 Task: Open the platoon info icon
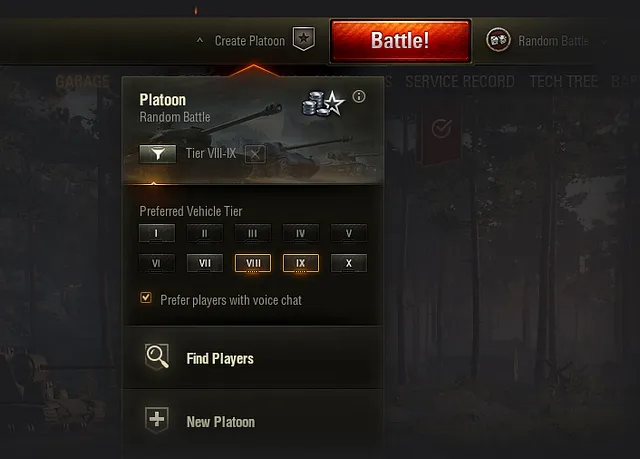coord(359,97)
